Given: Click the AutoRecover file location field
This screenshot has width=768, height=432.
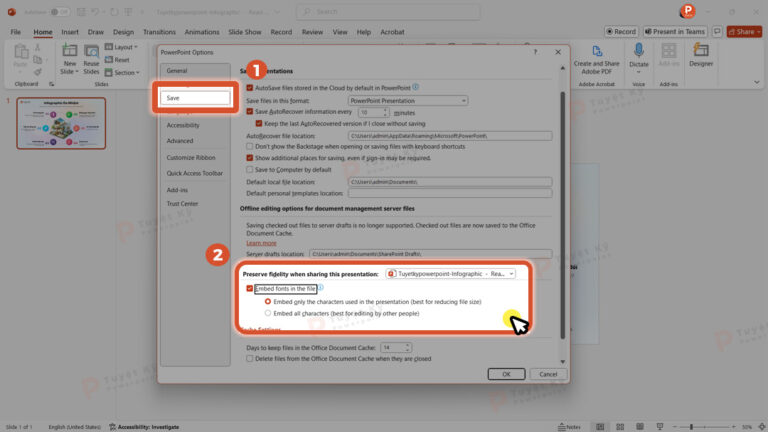Looking at the screenshot, I should point(450,136).
